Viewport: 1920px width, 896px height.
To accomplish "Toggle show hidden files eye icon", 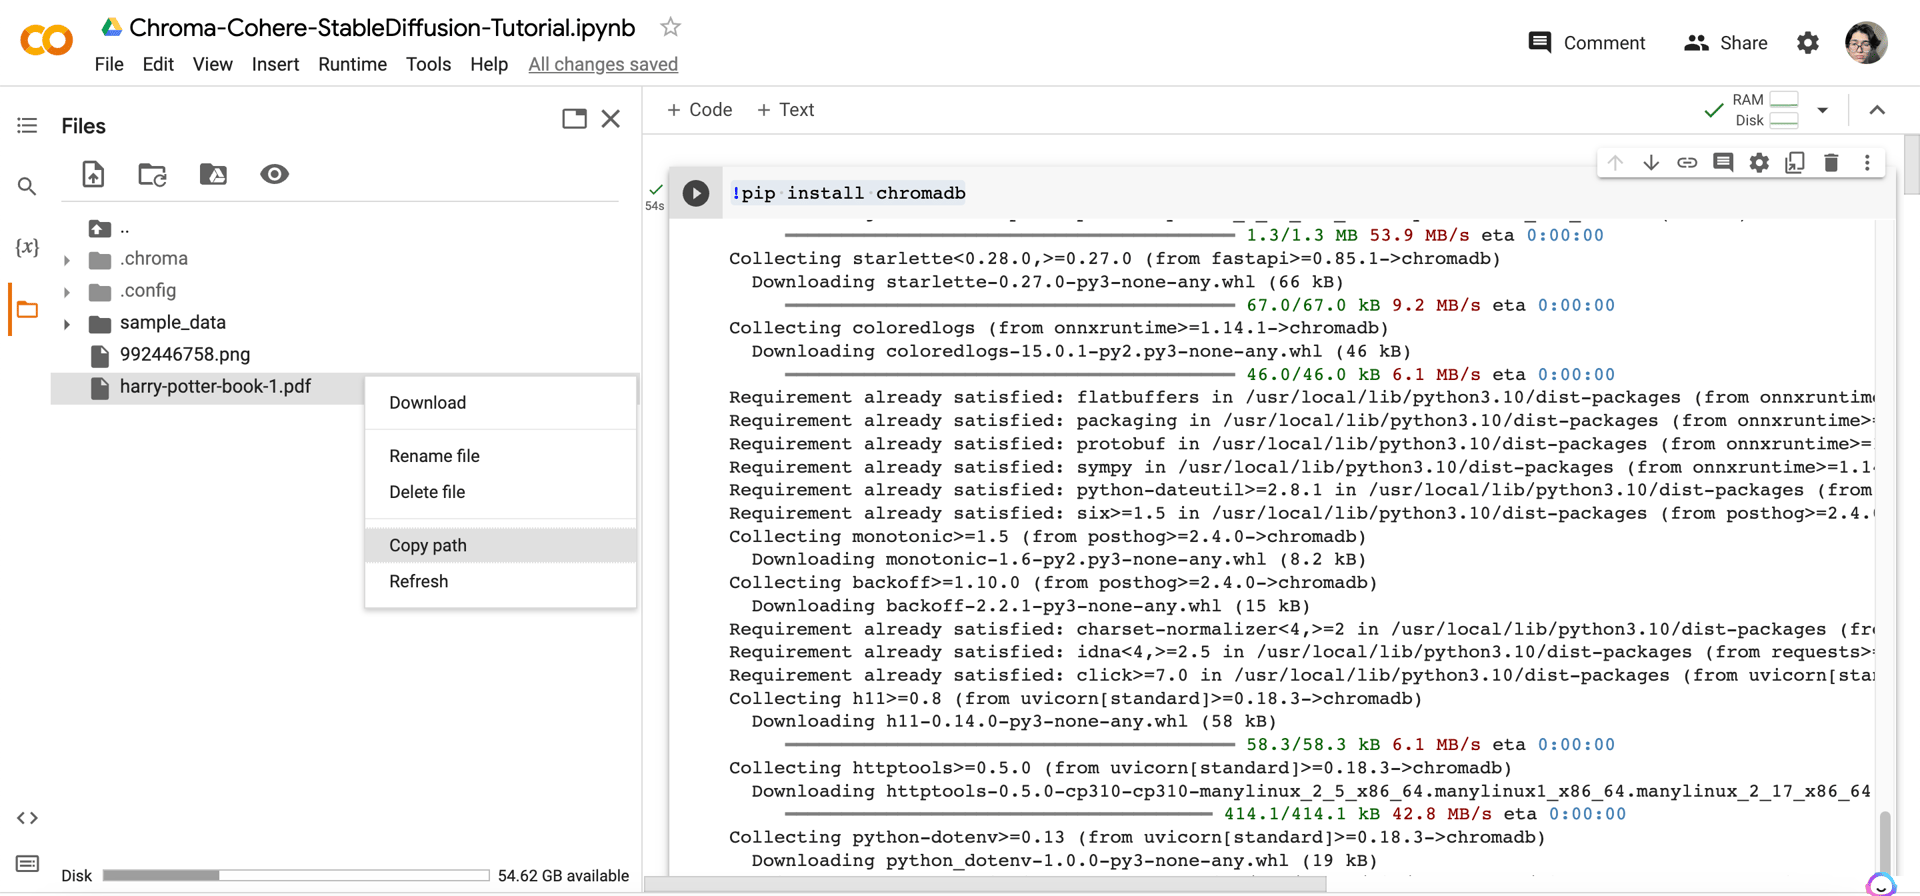I will click(274, 174).
